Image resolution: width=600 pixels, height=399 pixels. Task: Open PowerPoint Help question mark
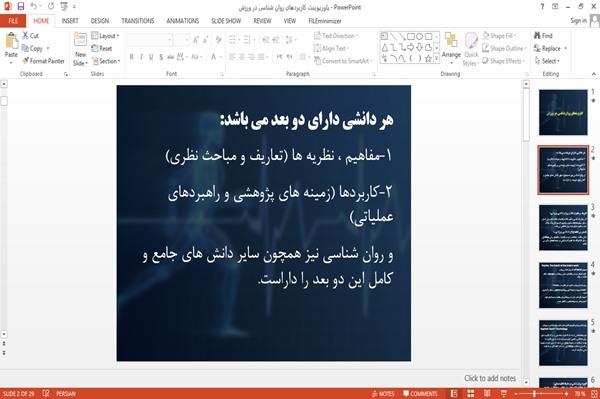(542, 7)
